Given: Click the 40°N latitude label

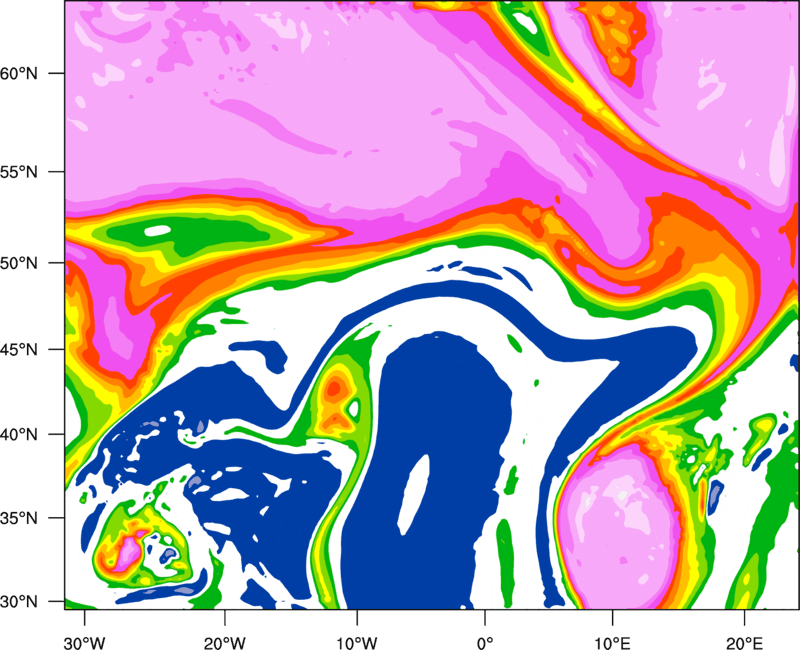Looking at the screenshot, I should tap(19, 435).
